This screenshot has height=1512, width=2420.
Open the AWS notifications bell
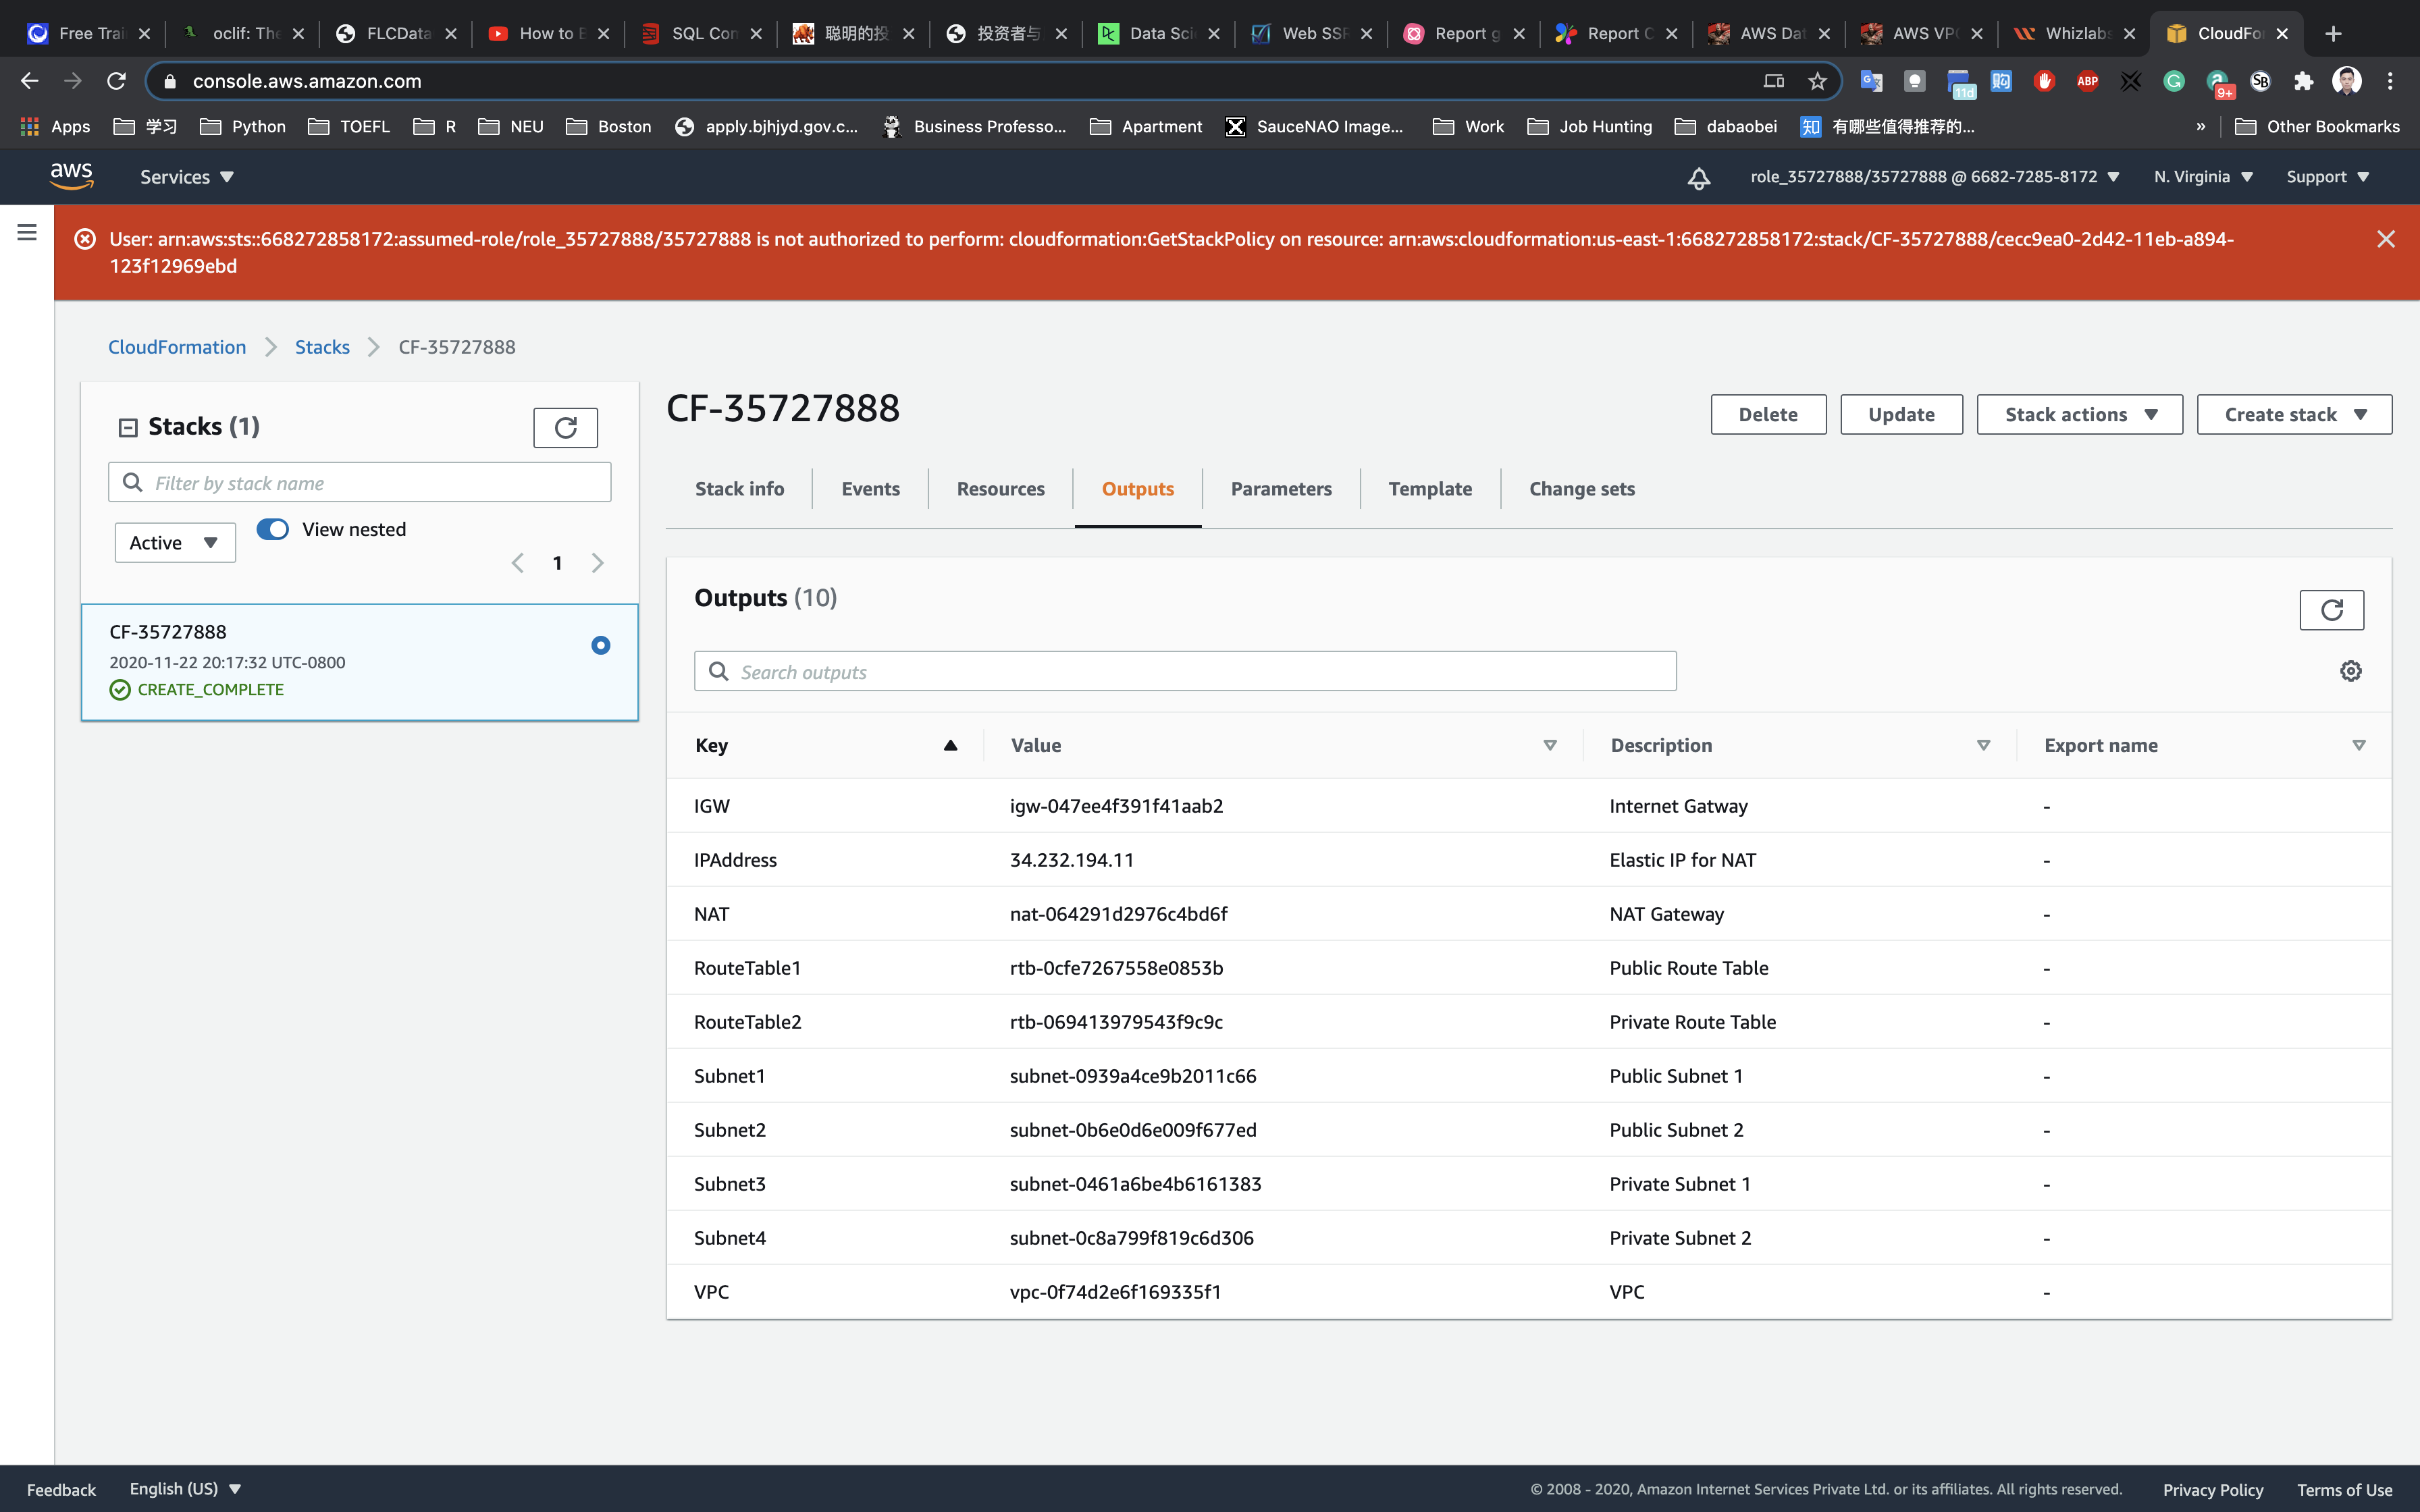(1698, 178)
